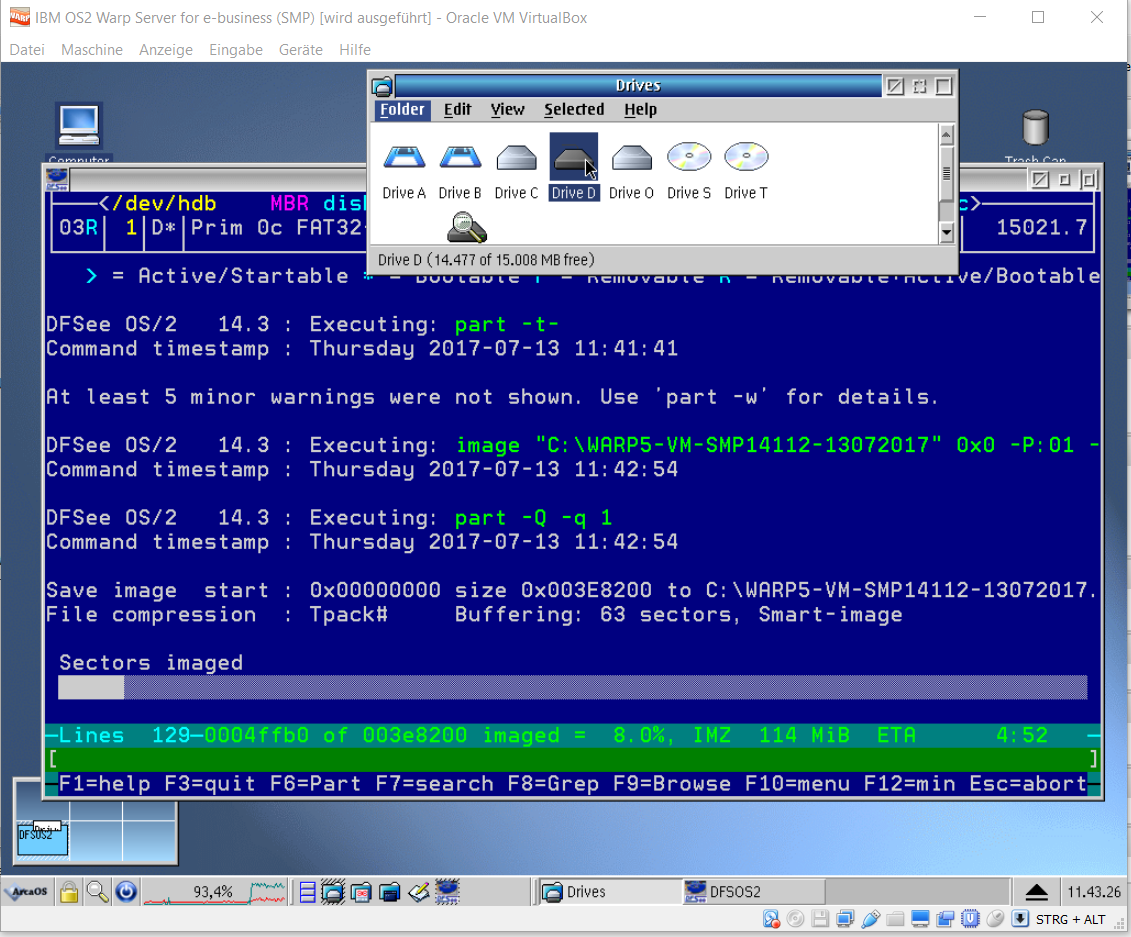Click the drive-with-magnifier icon in Drives folder

467,227
